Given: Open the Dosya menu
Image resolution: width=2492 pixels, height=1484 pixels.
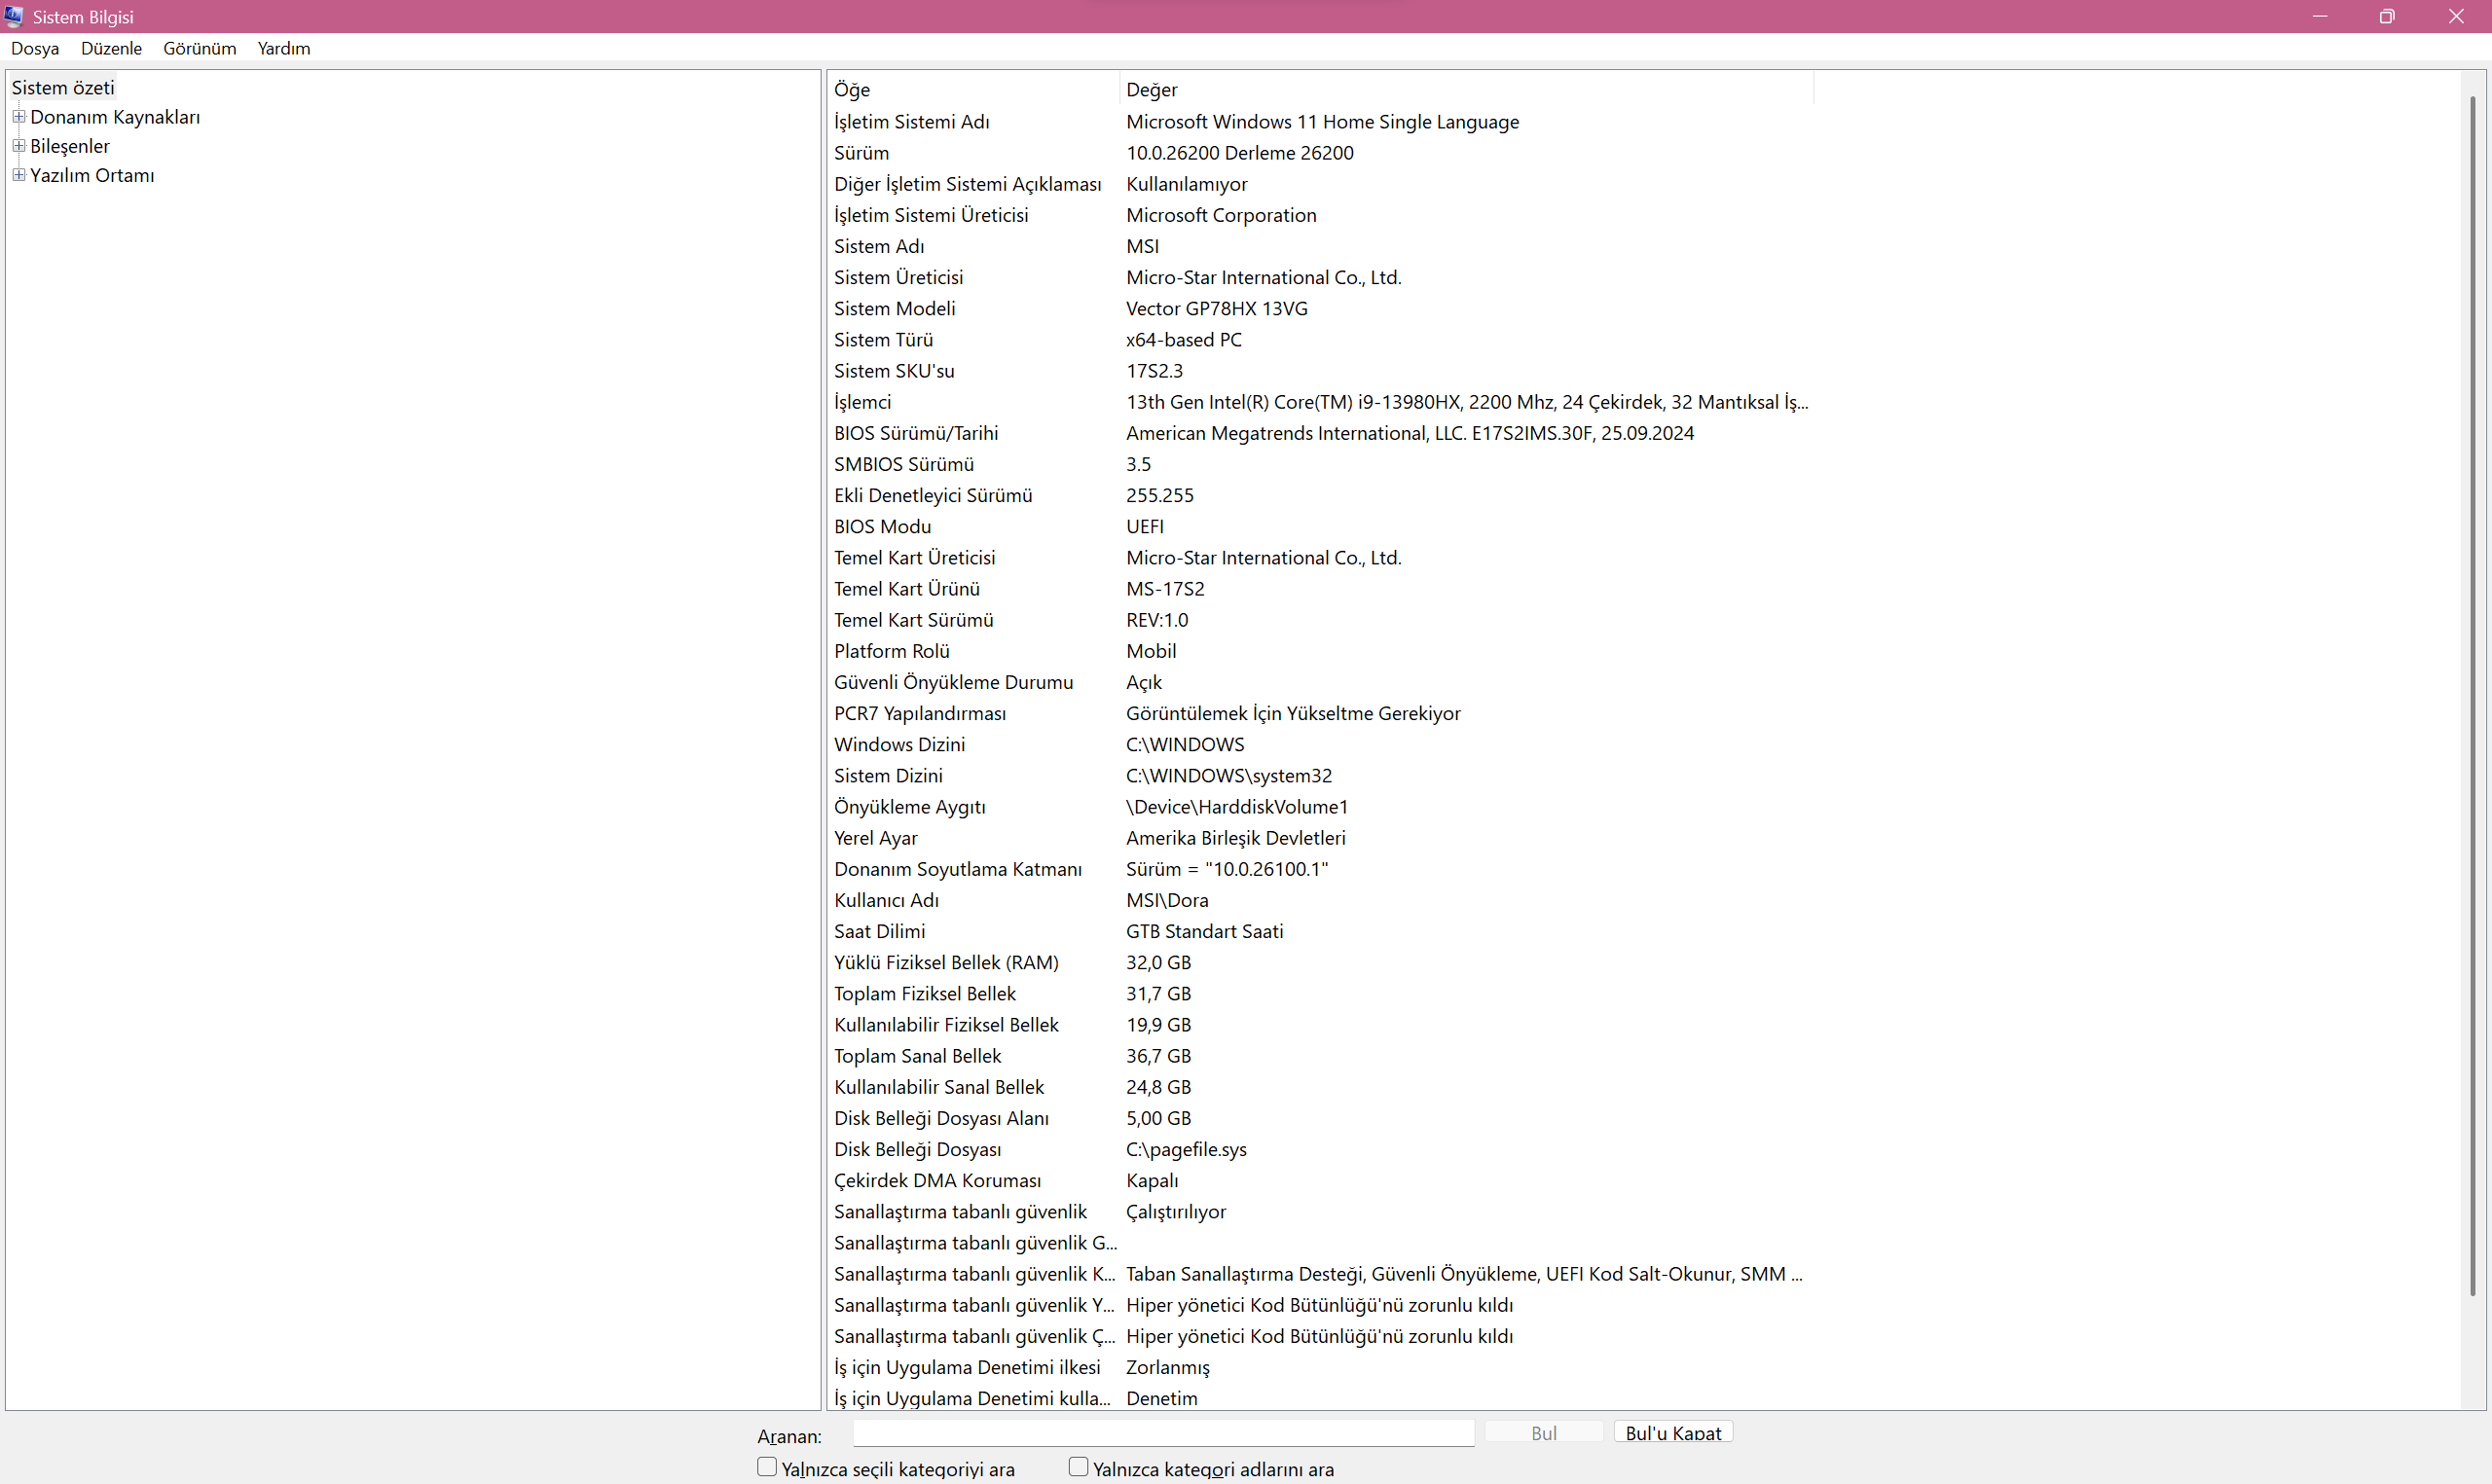Looking at the screenshot, I should pos(35,48).
